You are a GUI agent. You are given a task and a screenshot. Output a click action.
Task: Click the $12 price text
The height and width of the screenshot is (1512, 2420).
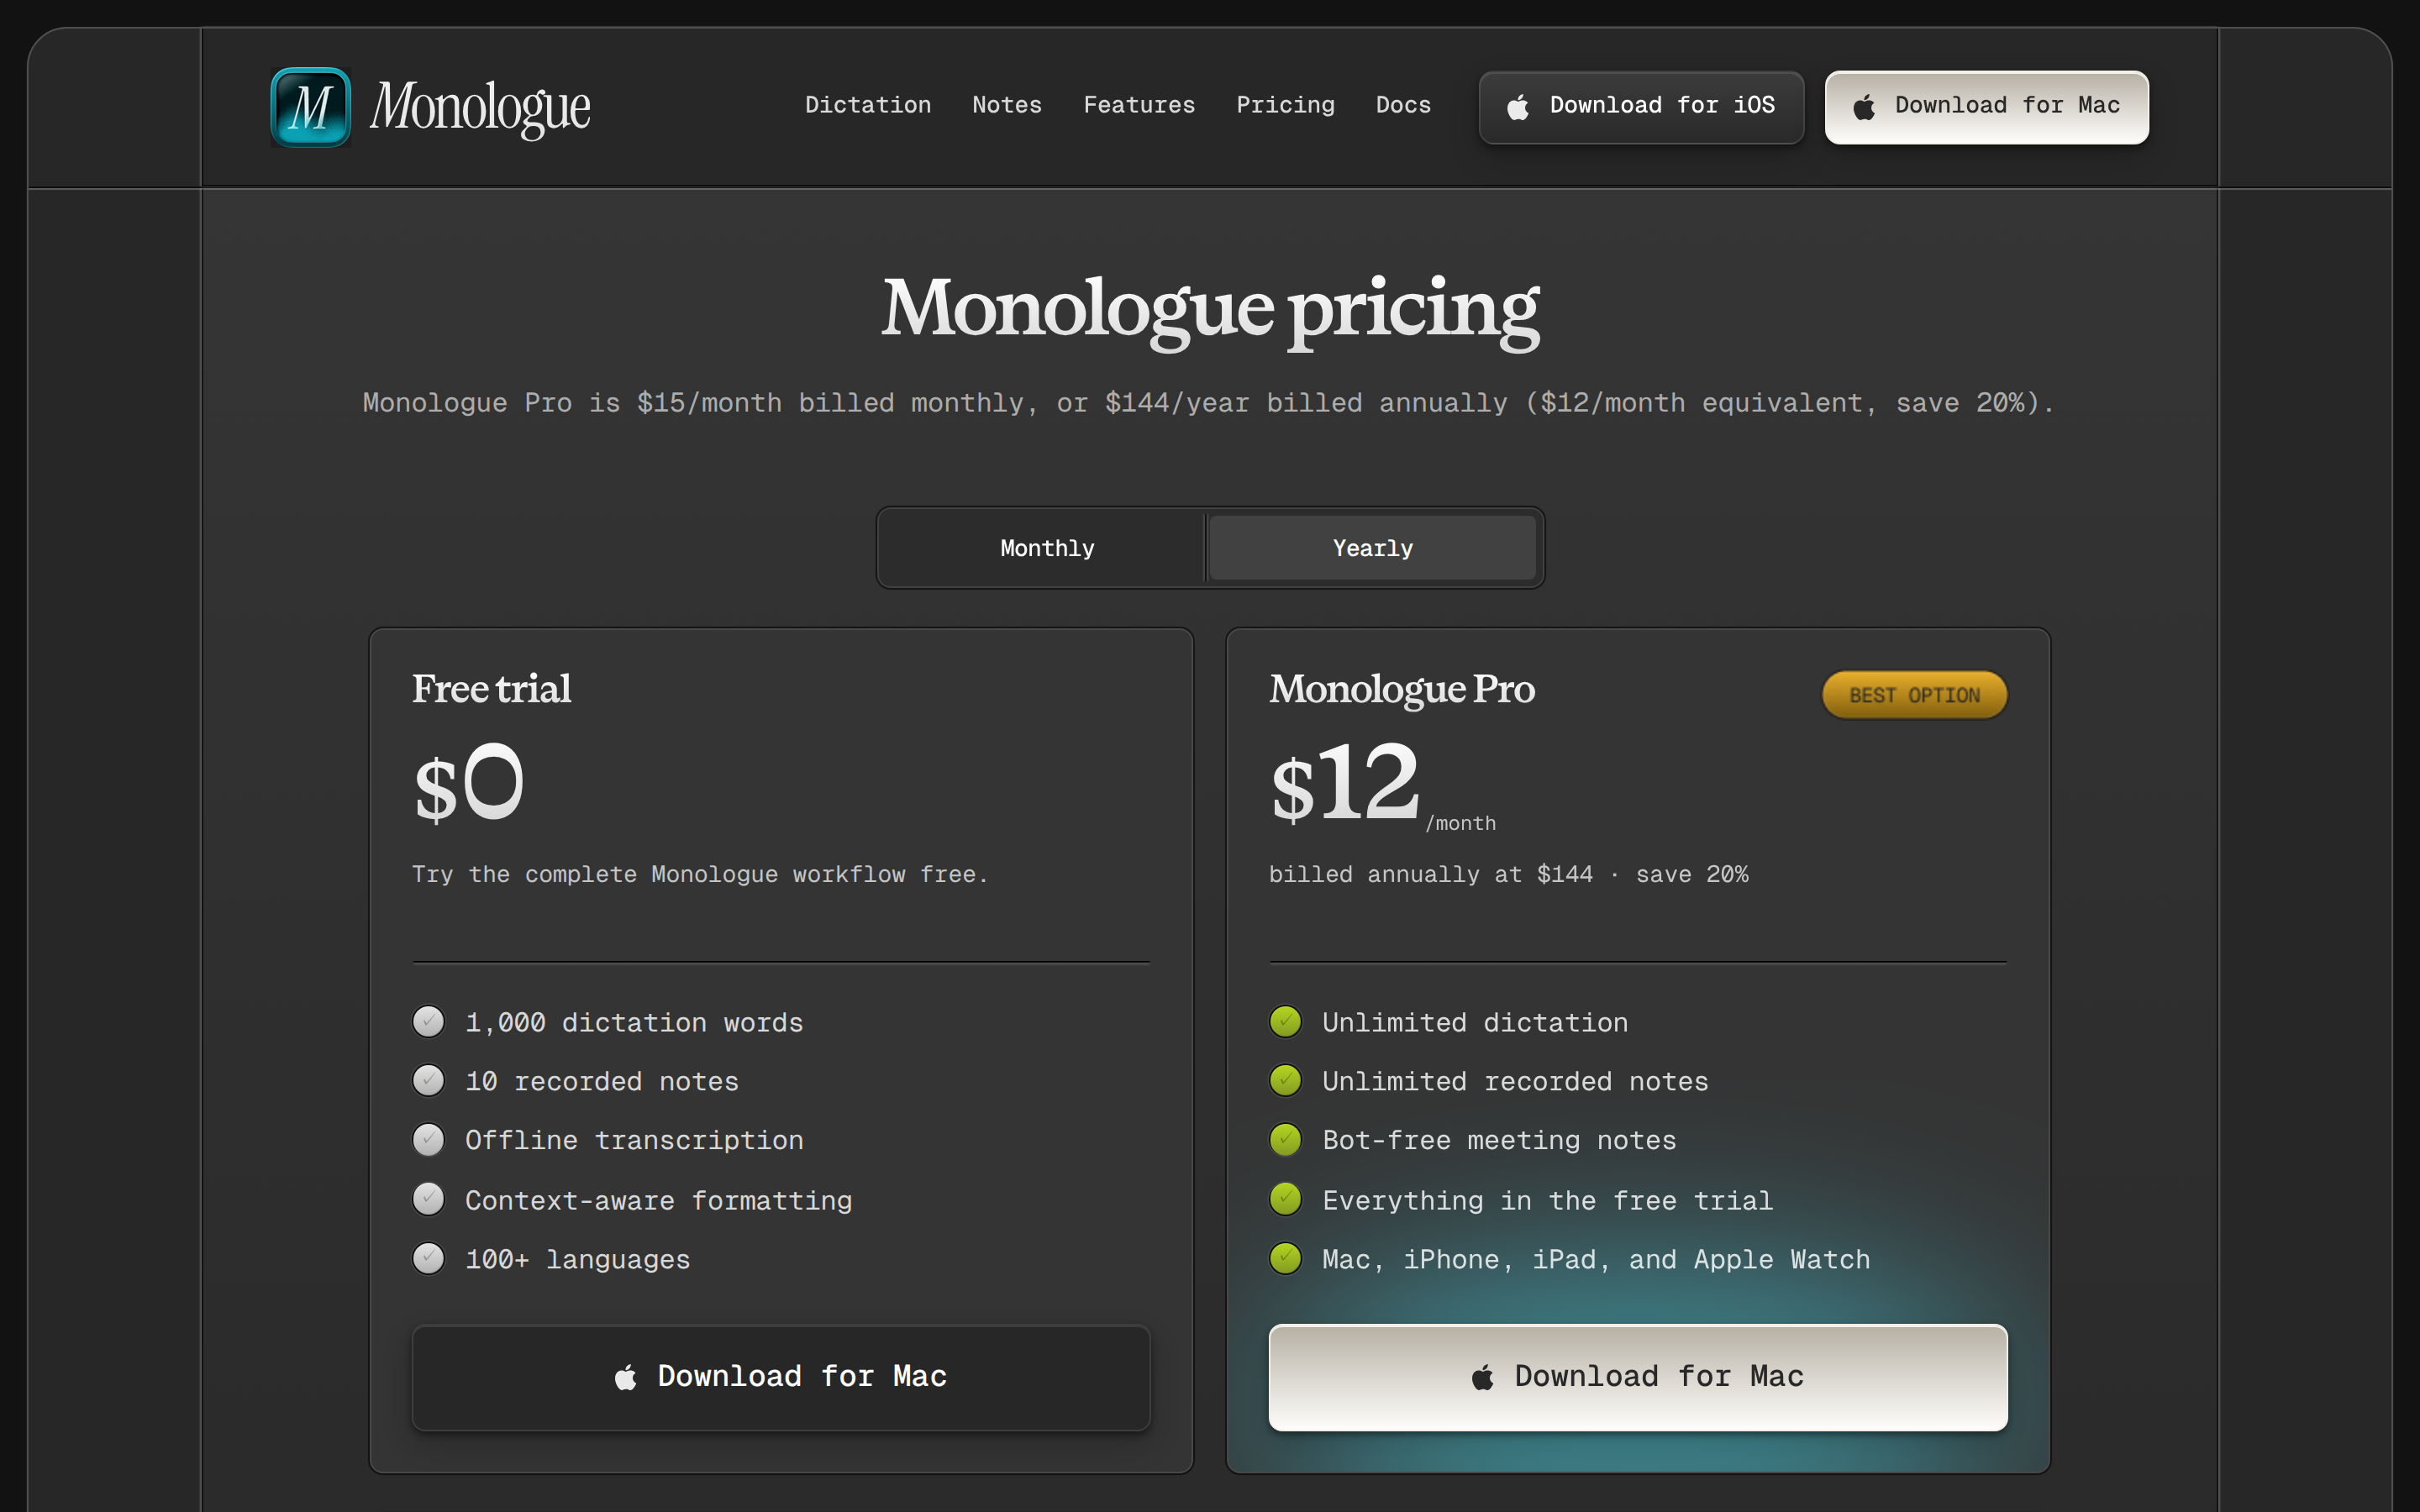(x=1345, y=784)
